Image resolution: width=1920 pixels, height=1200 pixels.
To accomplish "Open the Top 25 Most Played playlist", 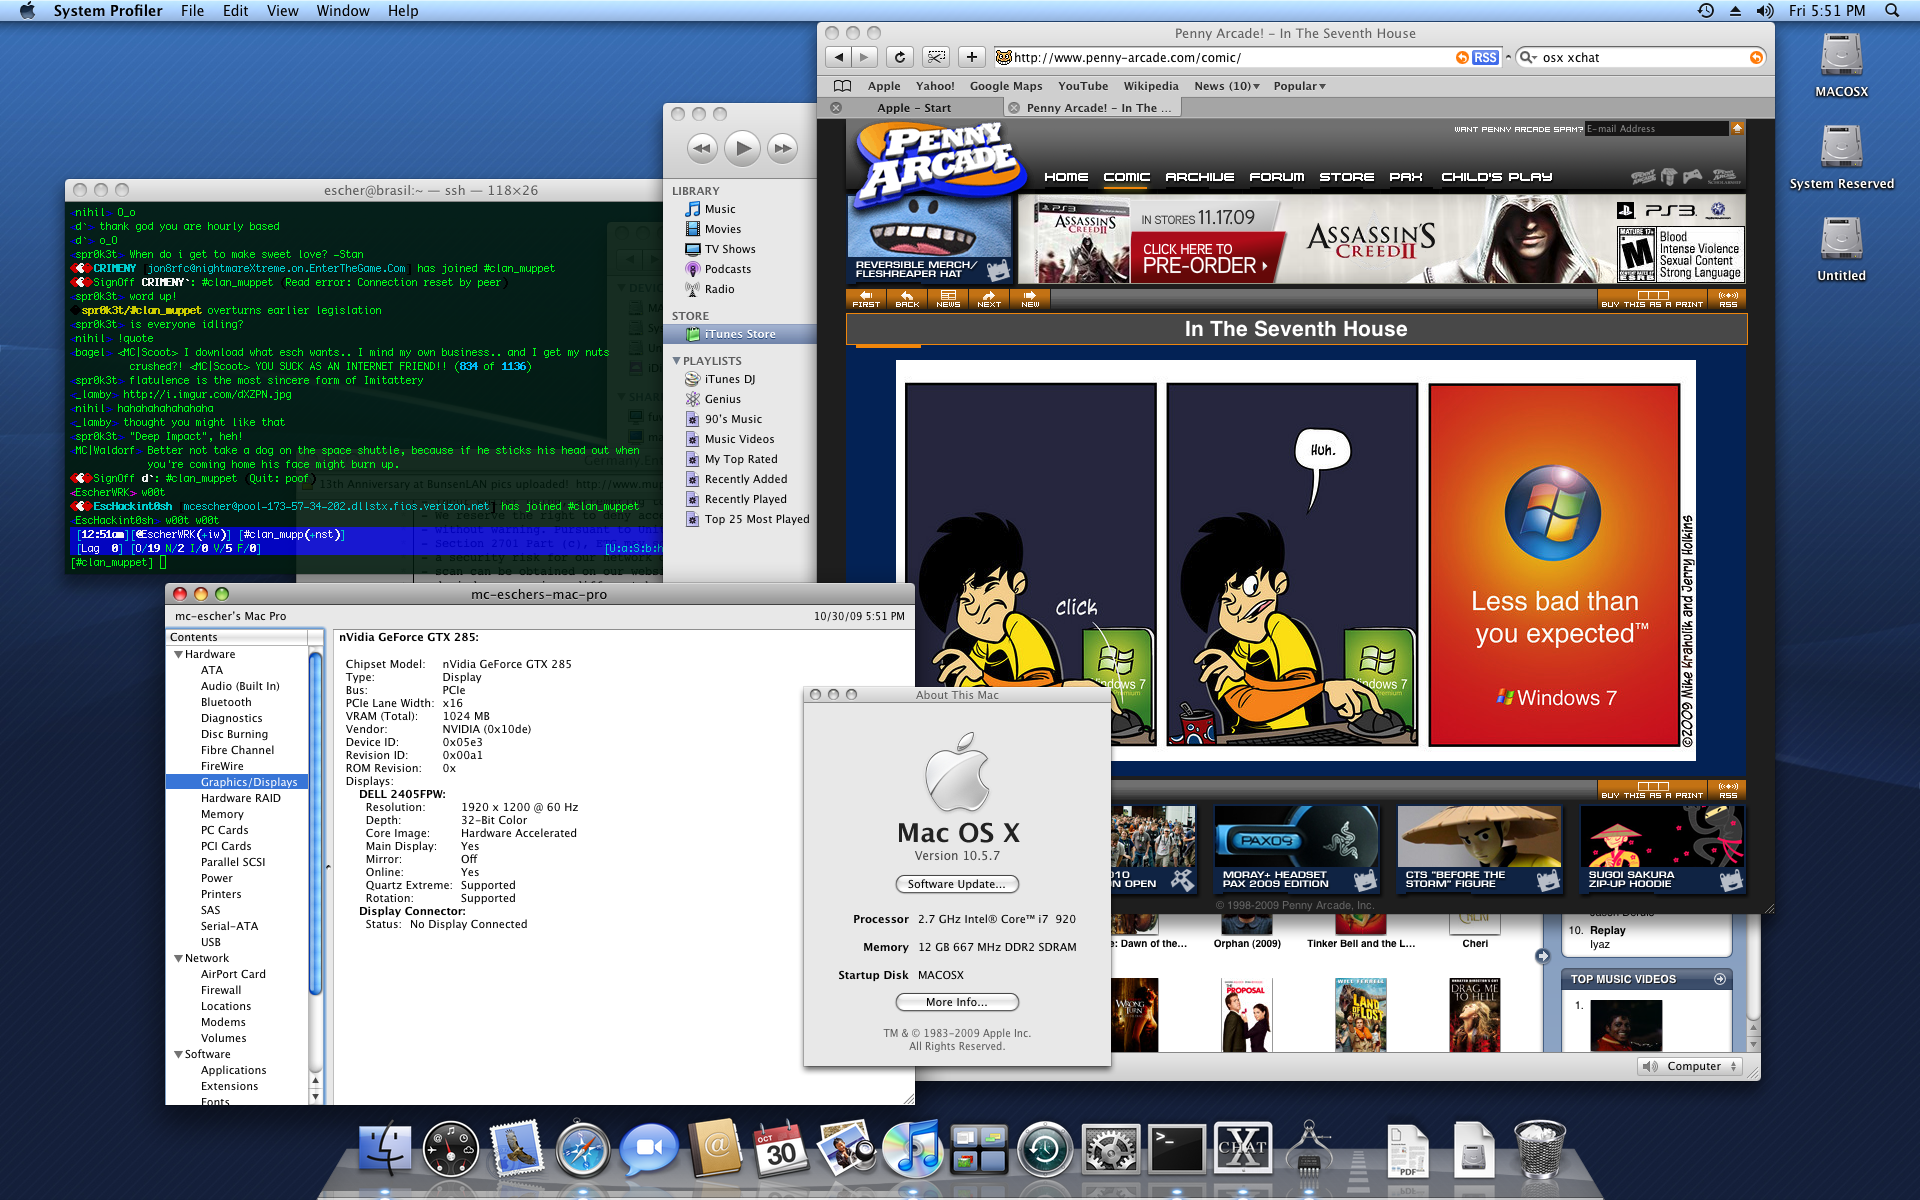I will [x=740, y=519].
